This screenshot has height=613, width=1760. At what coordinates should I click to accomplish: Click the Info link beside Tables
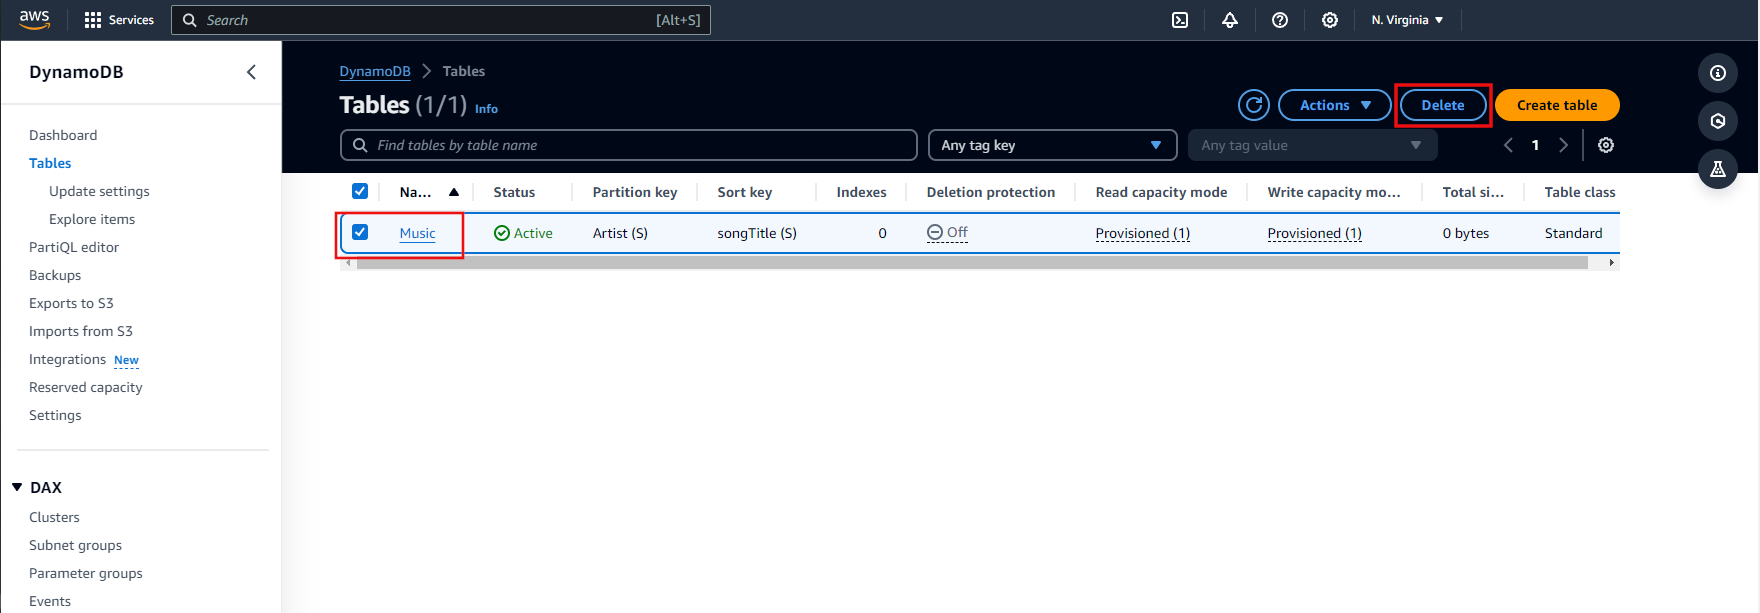486,109
